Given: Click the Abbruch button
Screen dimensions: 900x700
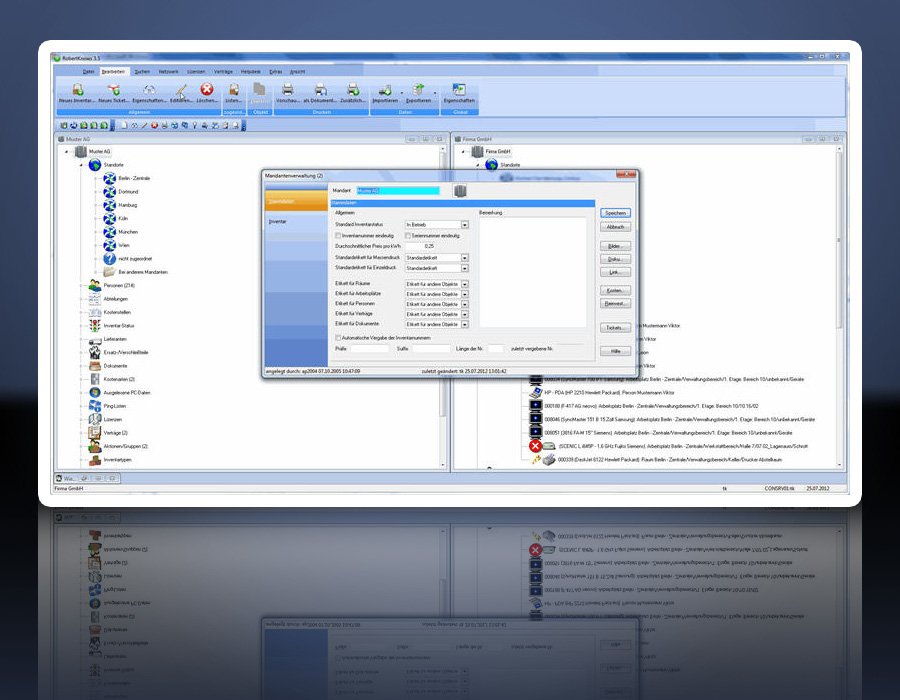Looking at the screenshot, I should [615, 227].
